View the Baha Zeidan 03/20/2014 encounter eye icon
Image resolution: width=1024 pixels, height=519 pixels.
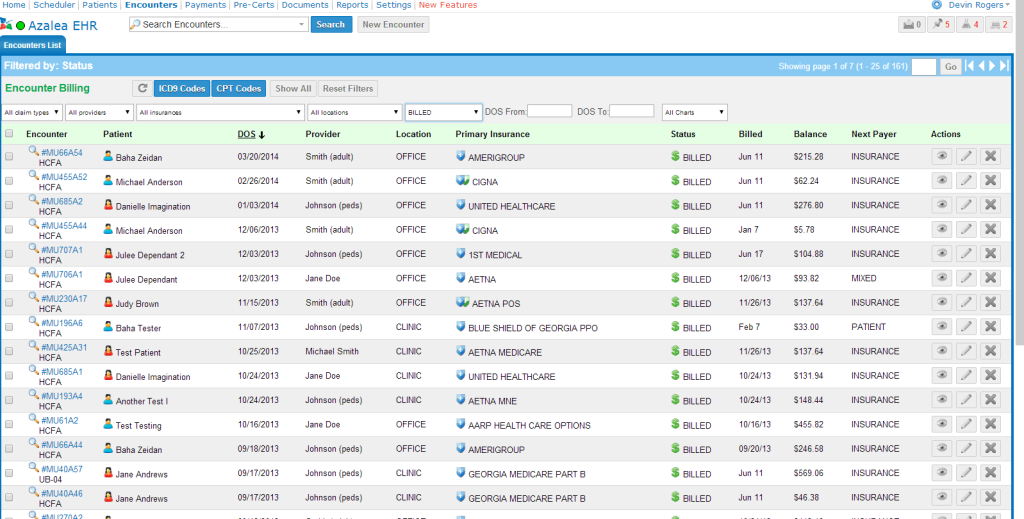941,157
